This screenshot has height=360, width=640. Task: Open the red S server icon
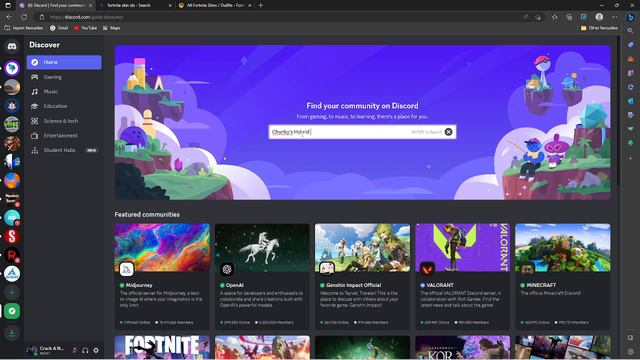(x=12, y=236)
